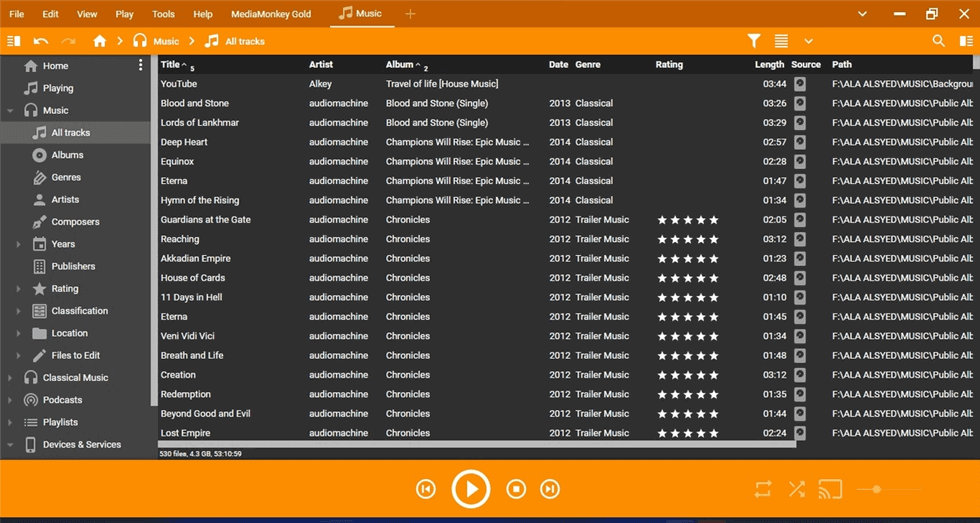Click the Location folder icon

coord(39,333)
